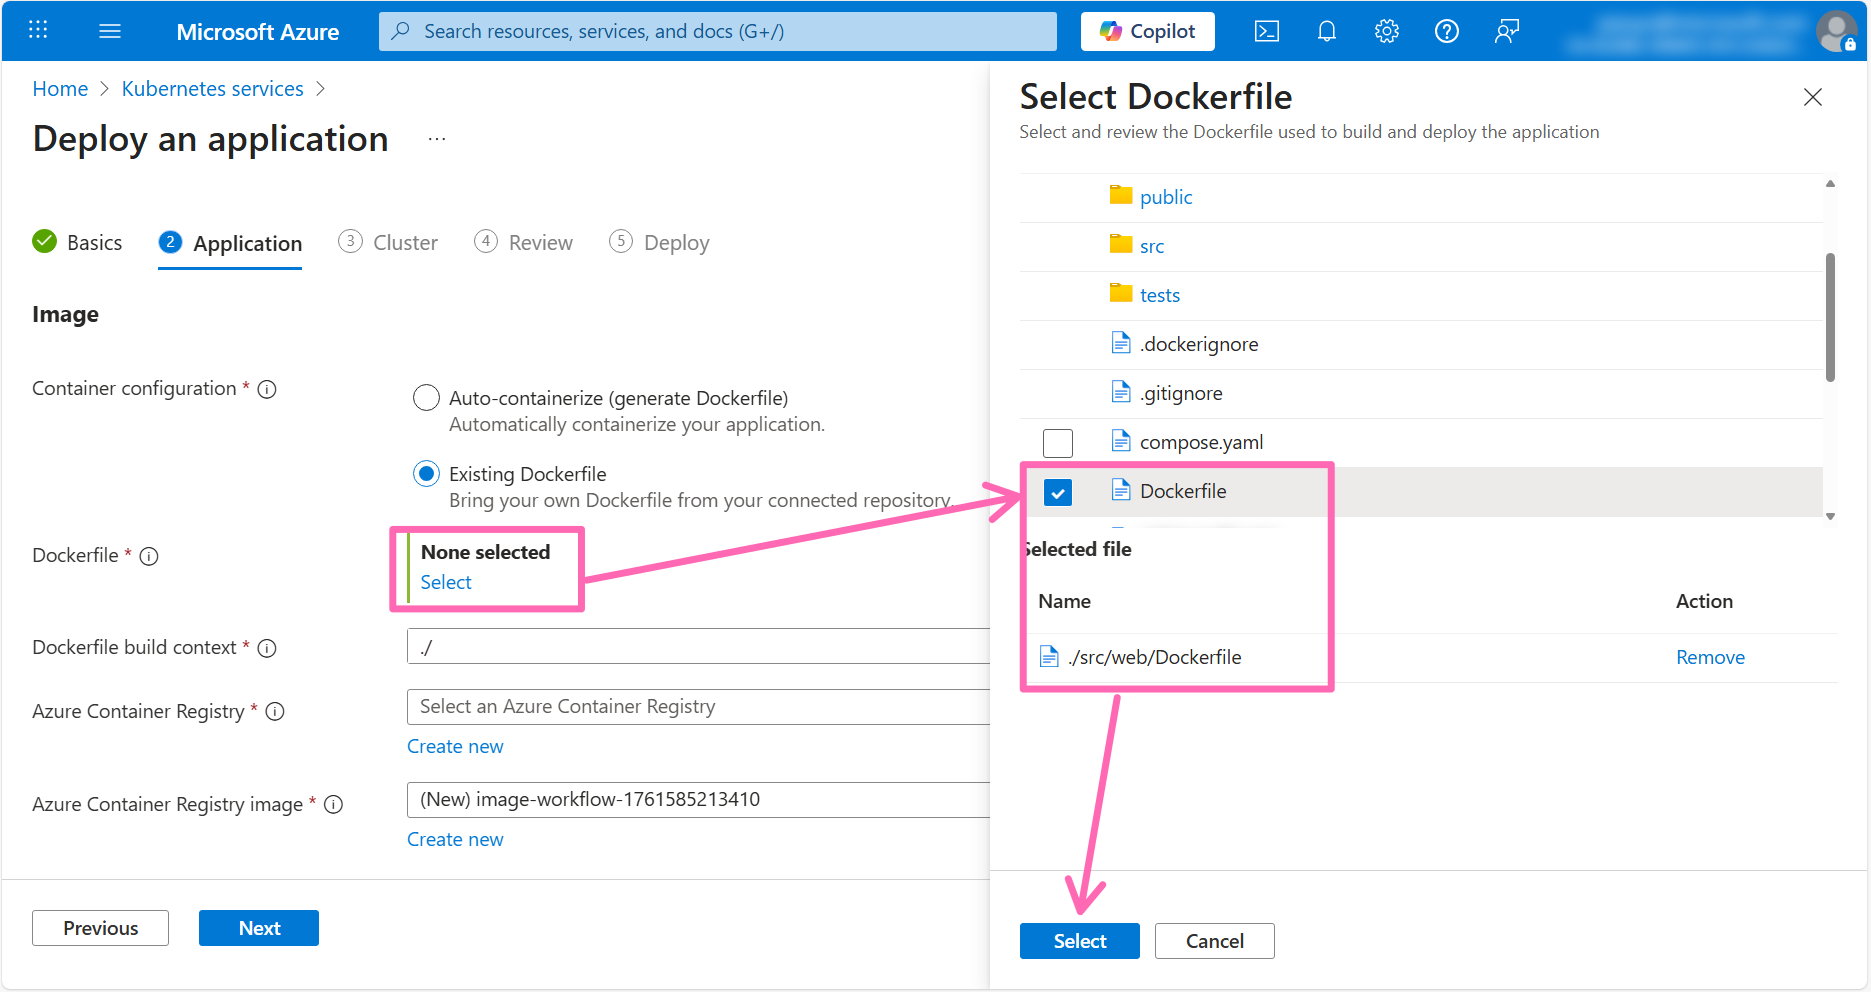
Task: Uncheck the Dockerfile checkbox
Action: pos(1057,492)
